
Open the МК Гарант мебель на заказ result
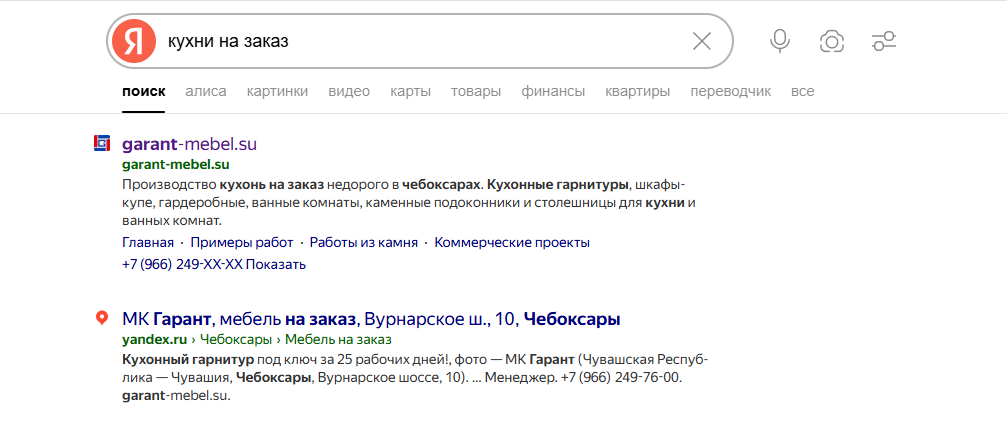[x=371, y=319]
